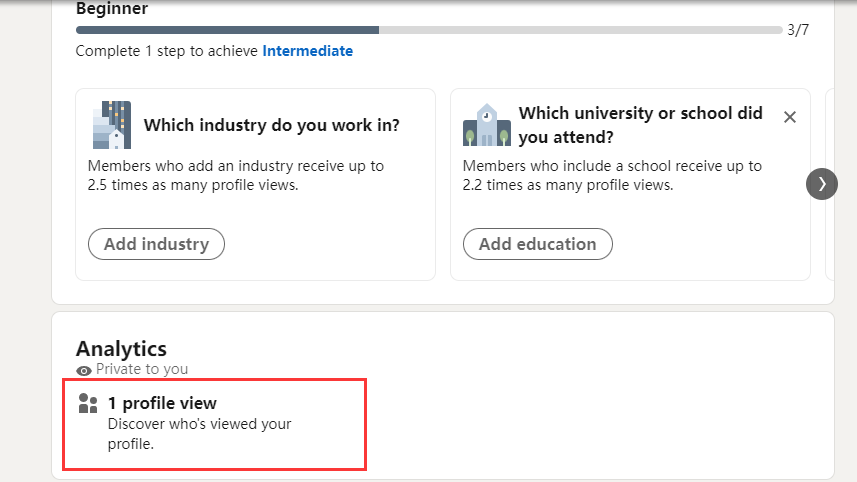The image size is (857, 482).
Task: Show next suggestion cards with the arrow
Action: [821, 184]
